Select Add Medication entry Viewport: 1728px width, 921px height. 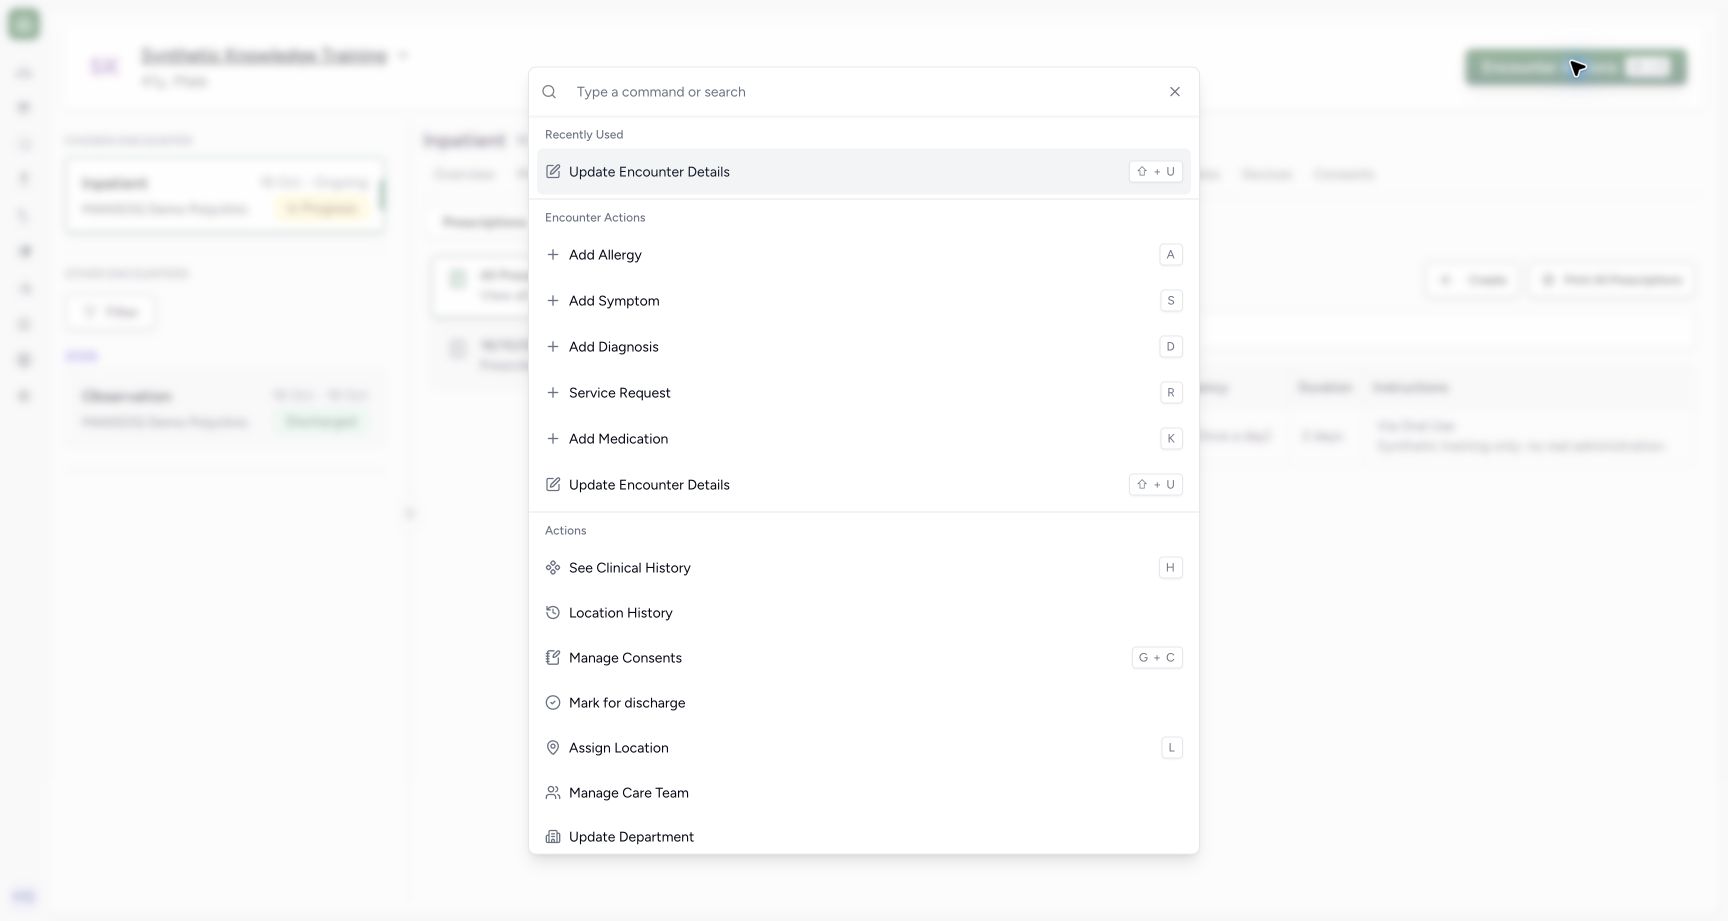pyautogui.click(x=864, y=439)
